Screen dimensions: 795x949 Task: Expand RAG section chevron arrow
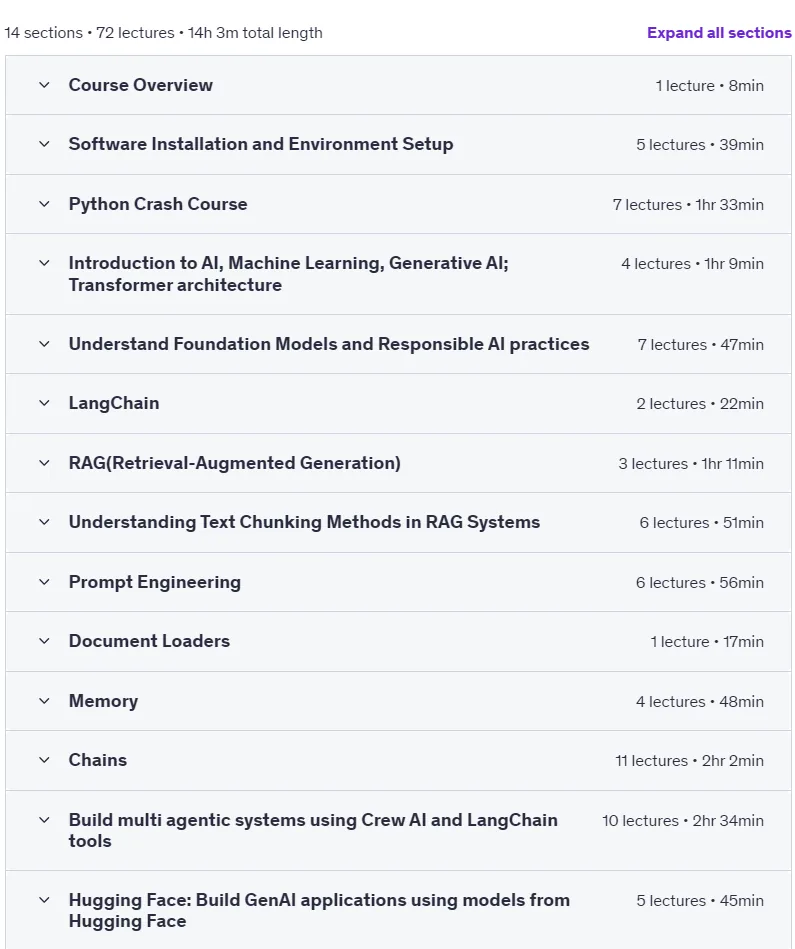(44, 463)
